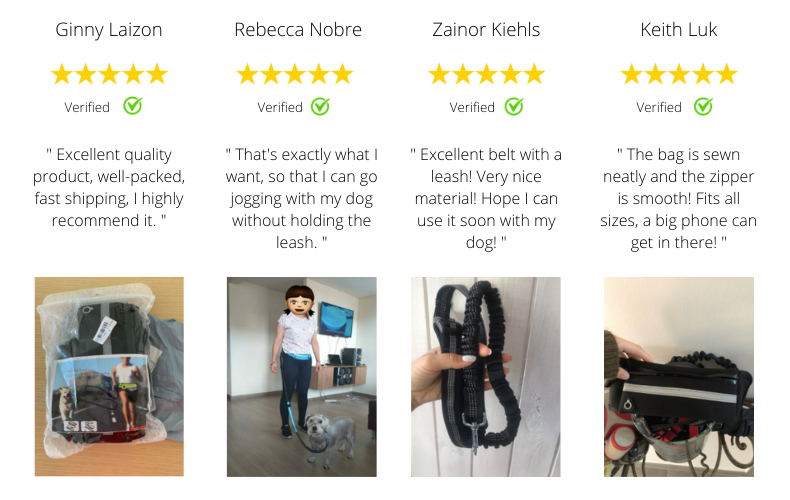Click the "Excellent belt with a leash" review
This screenshot has height=500, width=790.
click(486, 198)
